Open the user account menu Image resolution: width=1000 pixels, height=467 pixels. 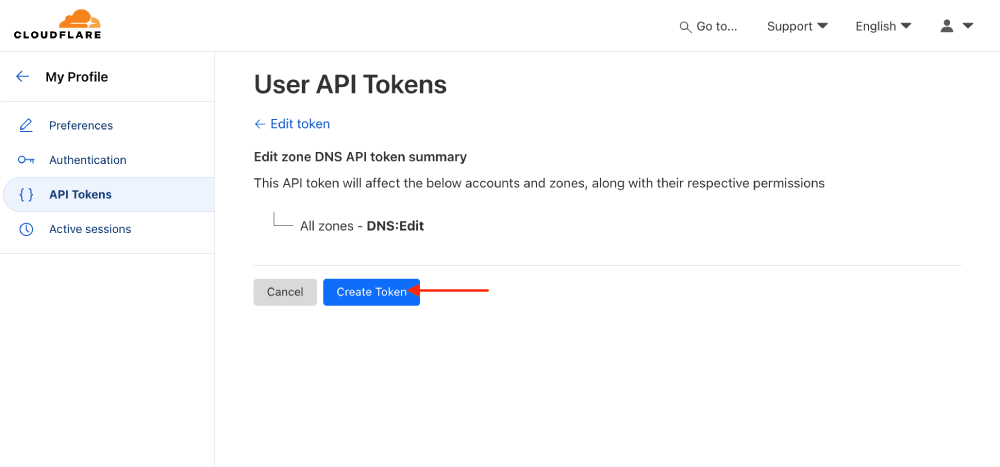(957, 26)
